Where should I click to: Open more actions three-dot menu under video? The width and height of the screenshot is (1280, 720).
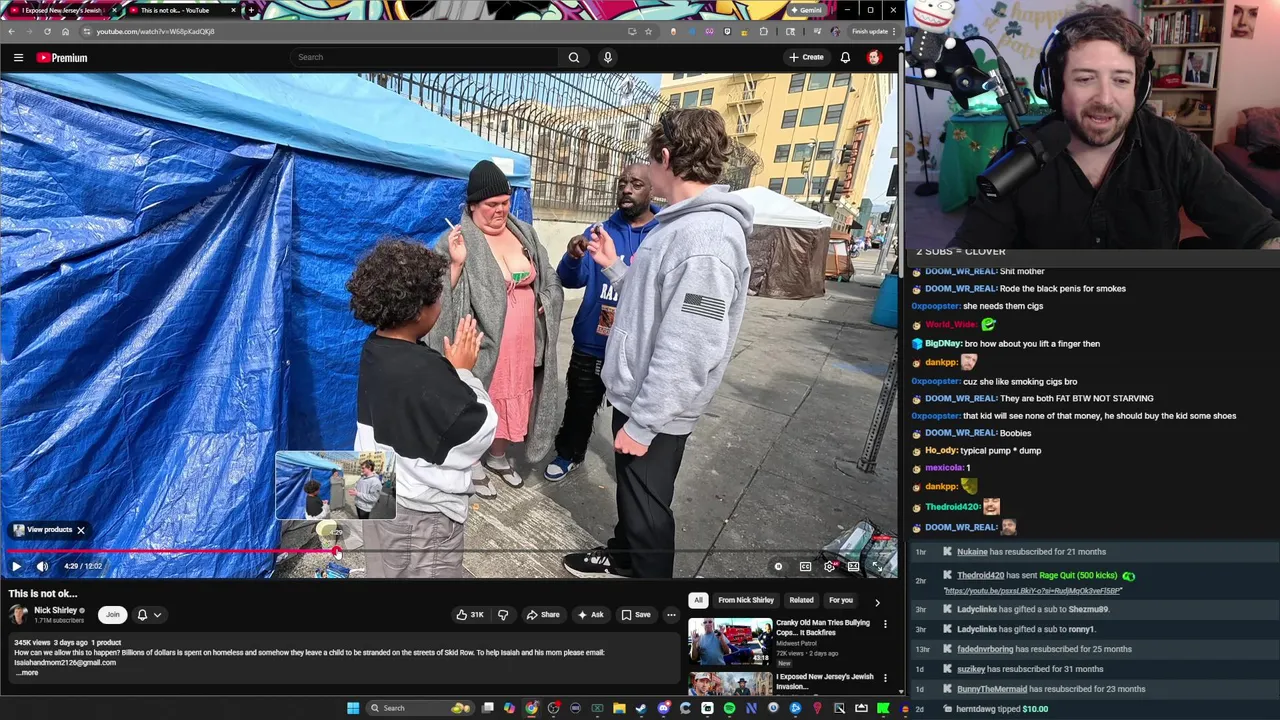(671, 615)
